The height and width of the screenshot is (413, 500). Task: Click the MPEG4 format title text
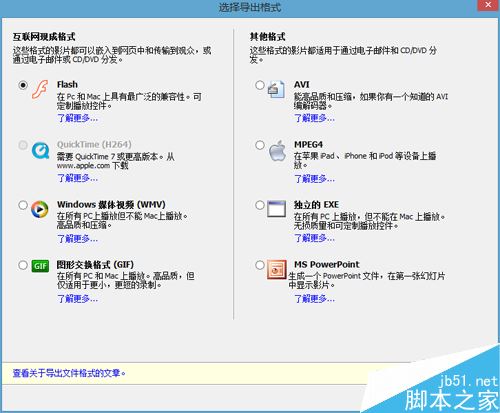coord(308,145)
